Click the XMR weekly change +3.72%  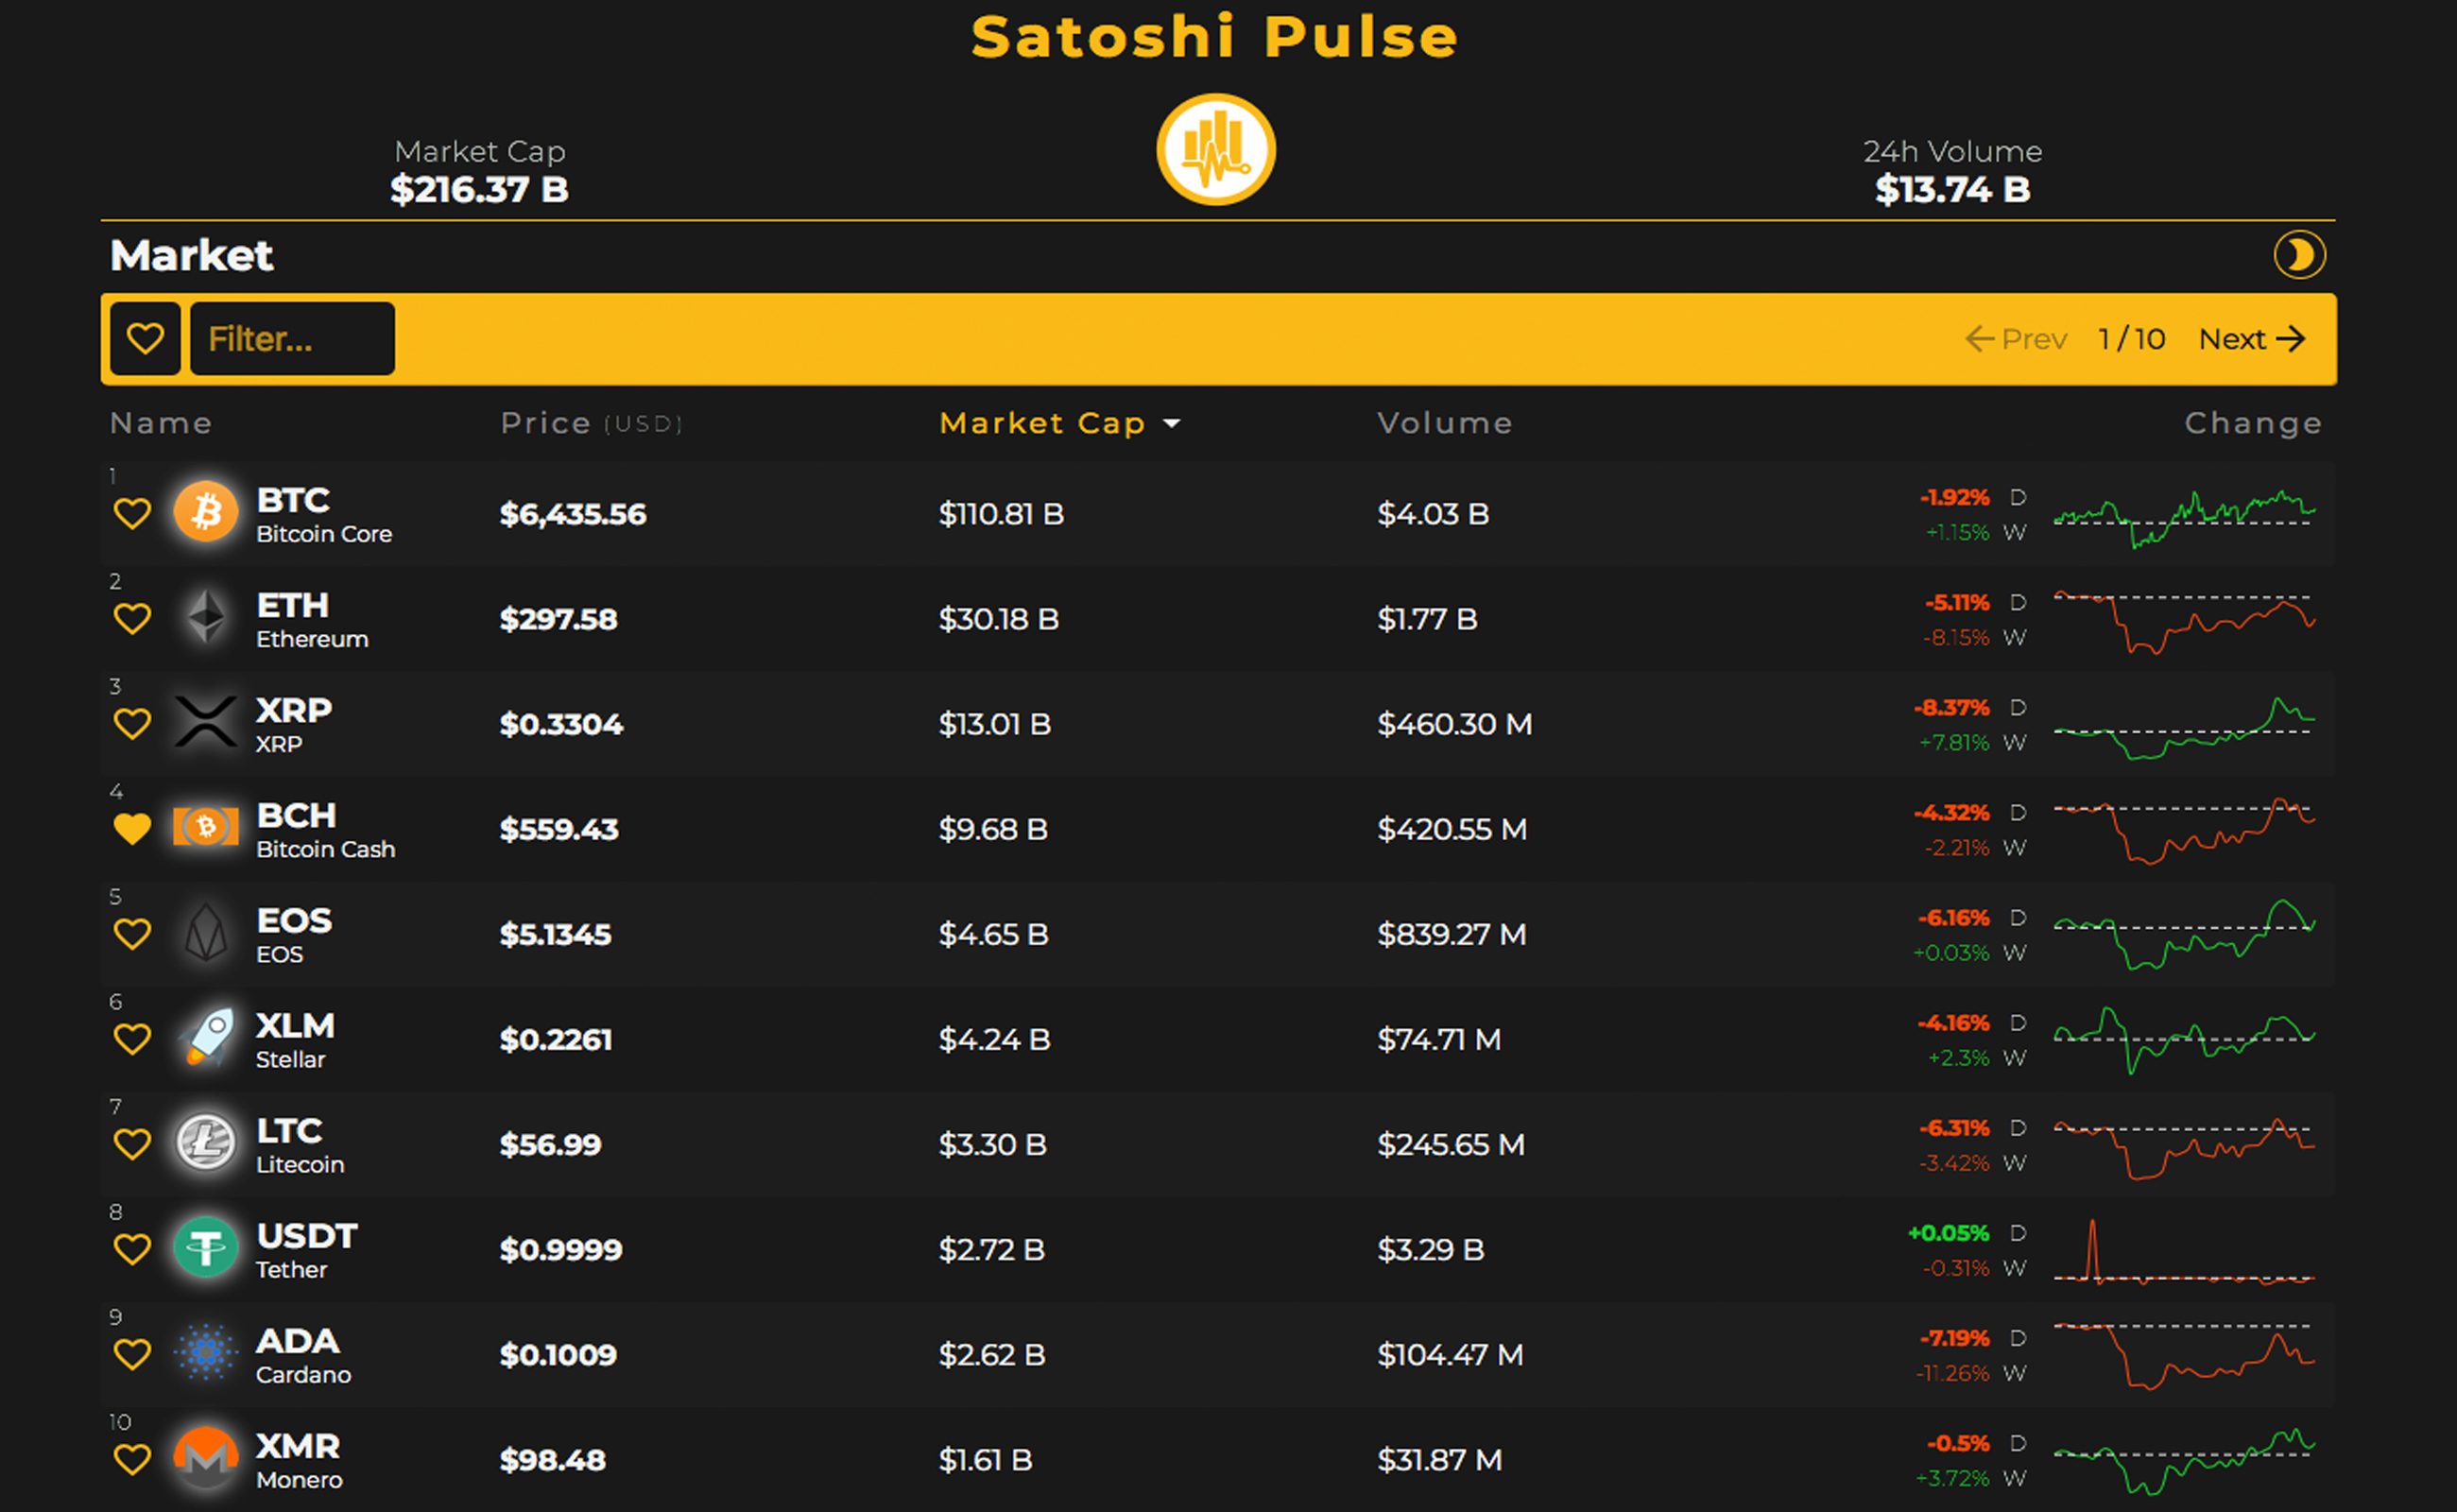[1951, 1478]
